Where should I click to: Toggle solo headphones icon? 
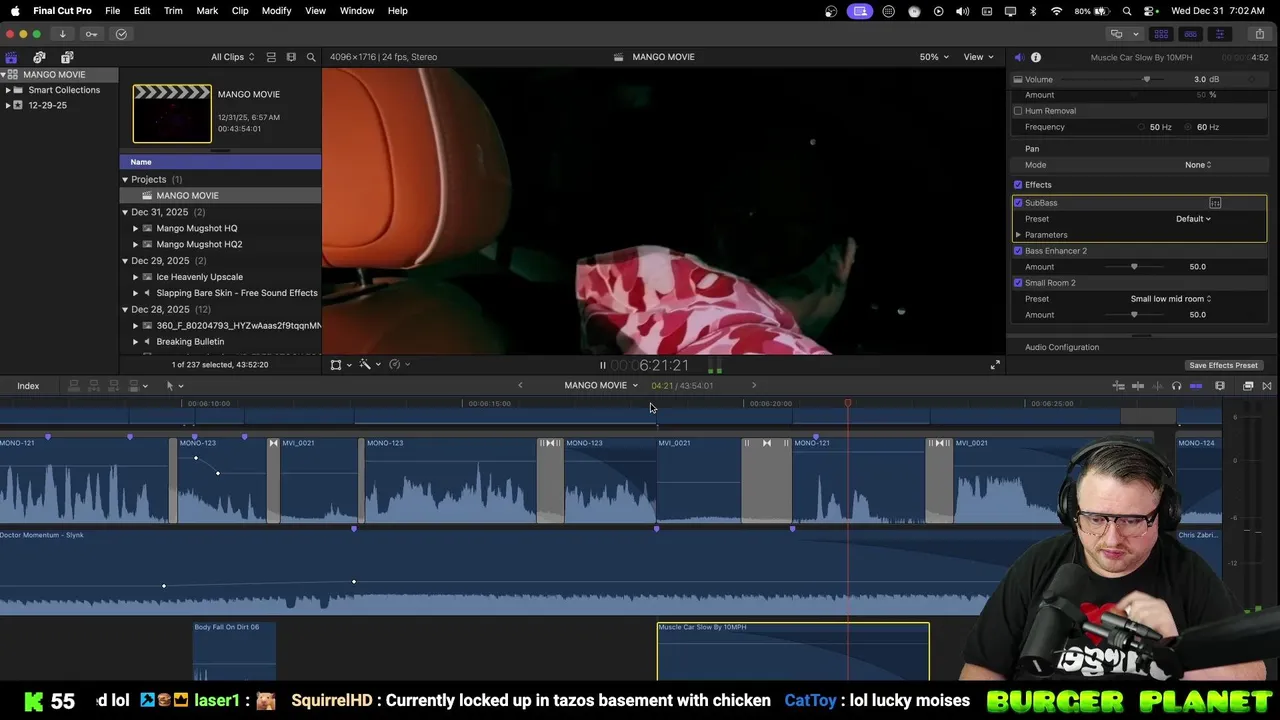(x=1176, y=385)
